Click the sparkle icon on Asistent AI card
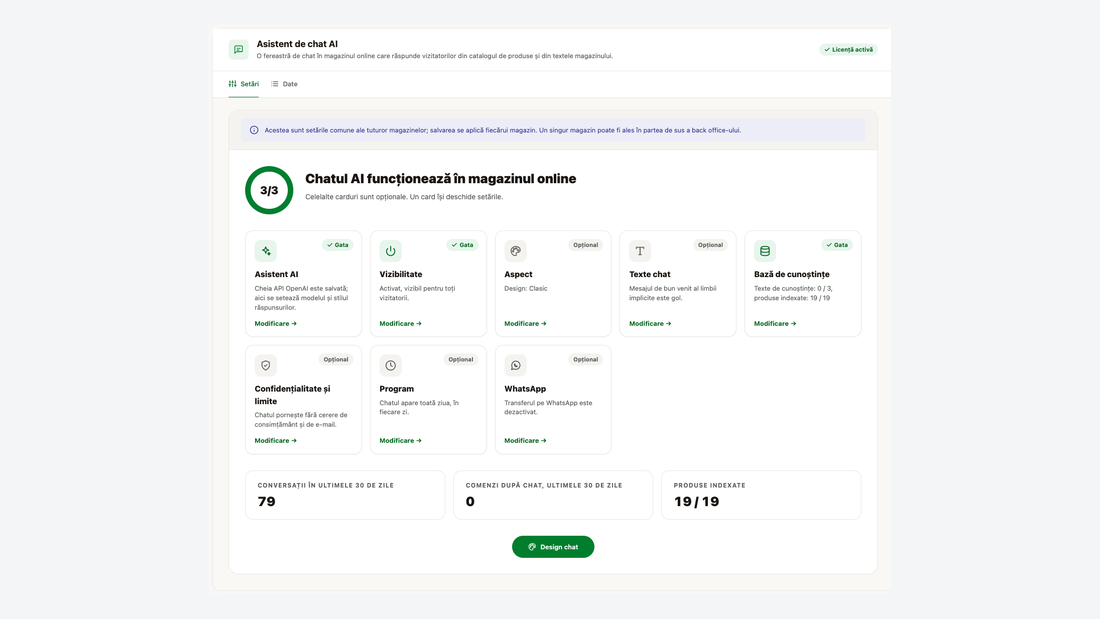Image resolution: width=1100 pixels, height=619 pixels. (266, 251)
